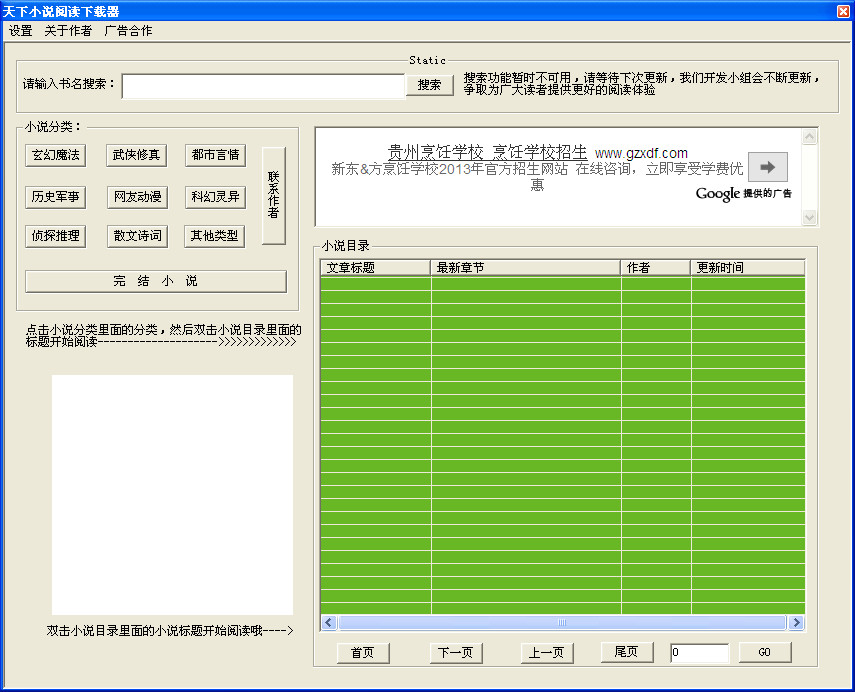Image resolution: width=855 pixels, height=692 pixels.
Task: Go to the next page with 下一页
Action: 455,652
